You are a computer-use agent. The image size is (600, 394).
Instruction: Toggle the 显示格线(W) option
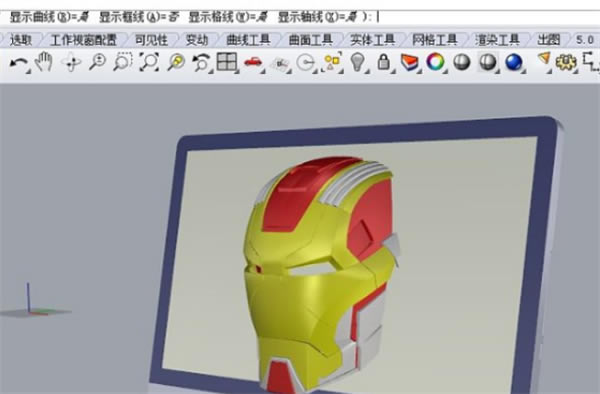tap(228, 17)
